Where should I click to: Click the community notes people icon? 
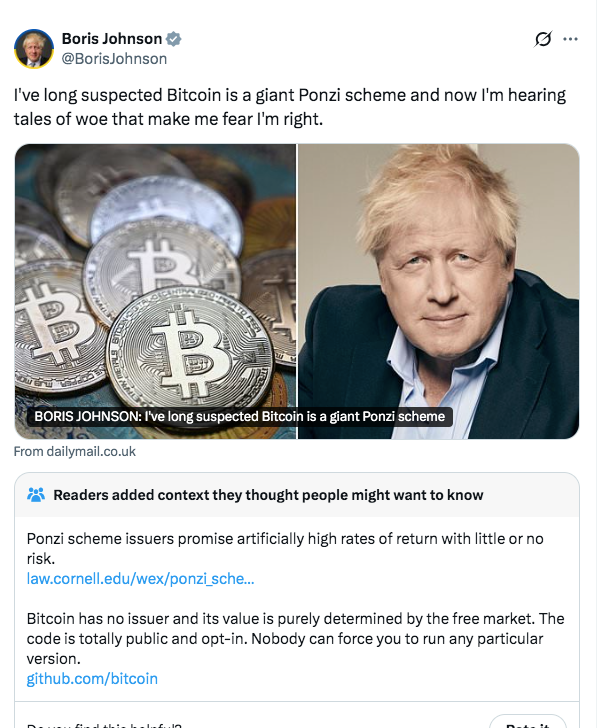click(36, 495)
